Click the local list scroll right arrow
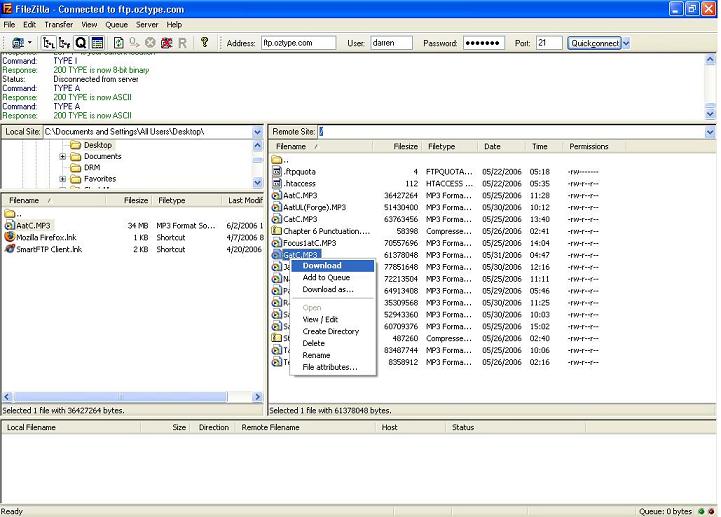Screen dimensions: 721x517 pyautogui.click(x=258, y=396)
